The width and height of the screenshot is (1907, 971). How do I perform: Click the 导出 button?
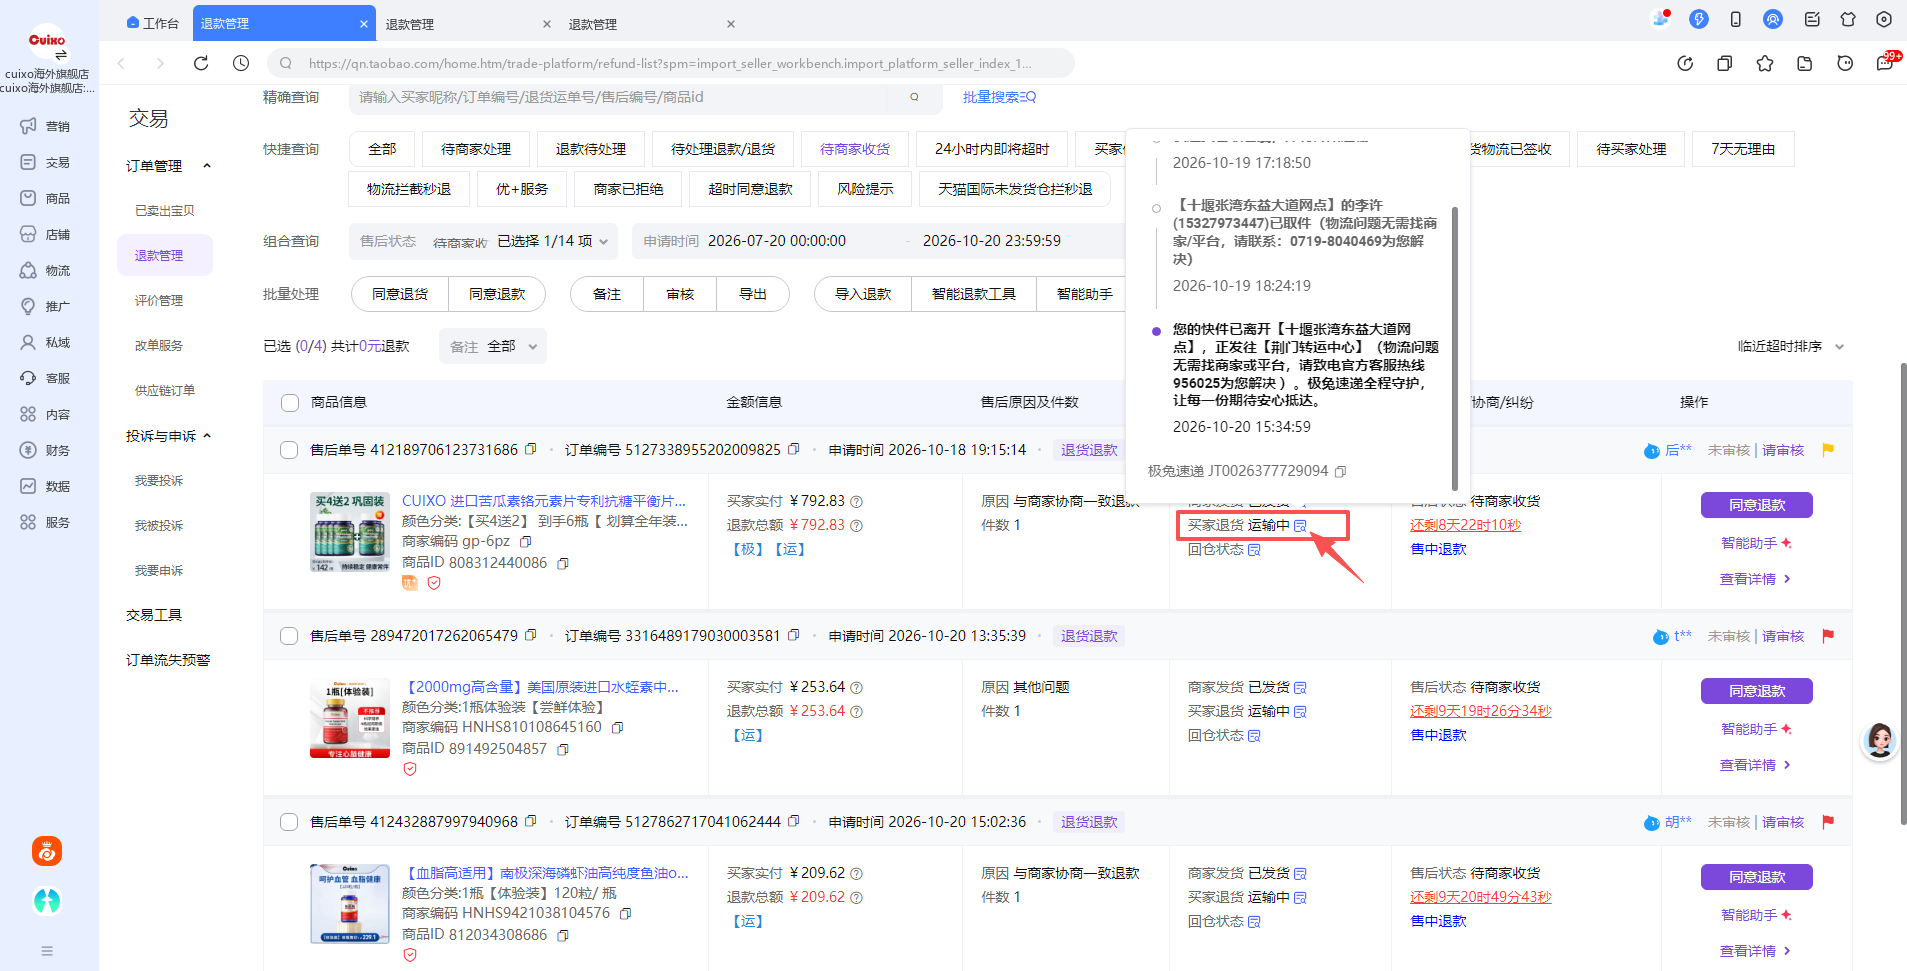pyautogui.click(x=753, y=294)
